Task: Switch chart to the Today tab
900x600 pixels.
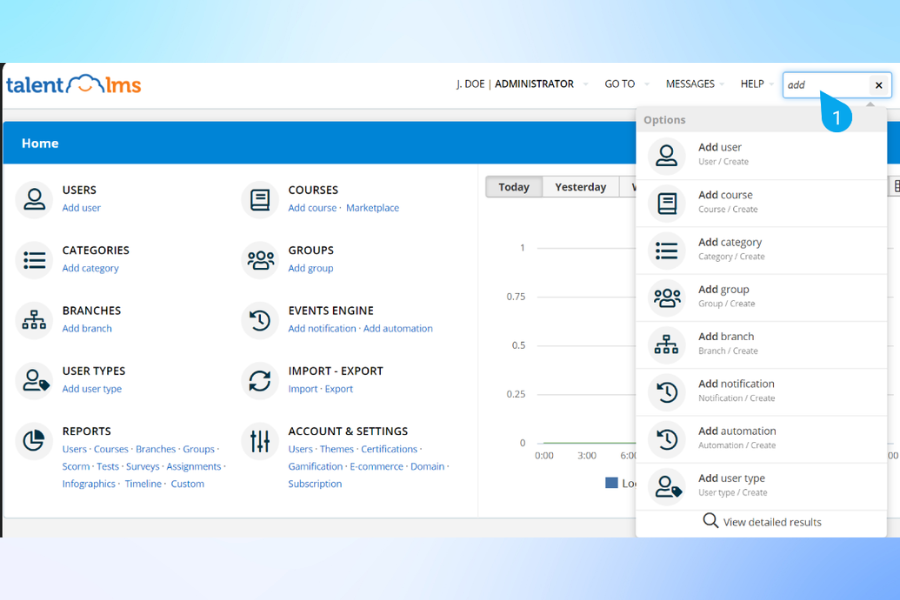Action: pos(514,187)
